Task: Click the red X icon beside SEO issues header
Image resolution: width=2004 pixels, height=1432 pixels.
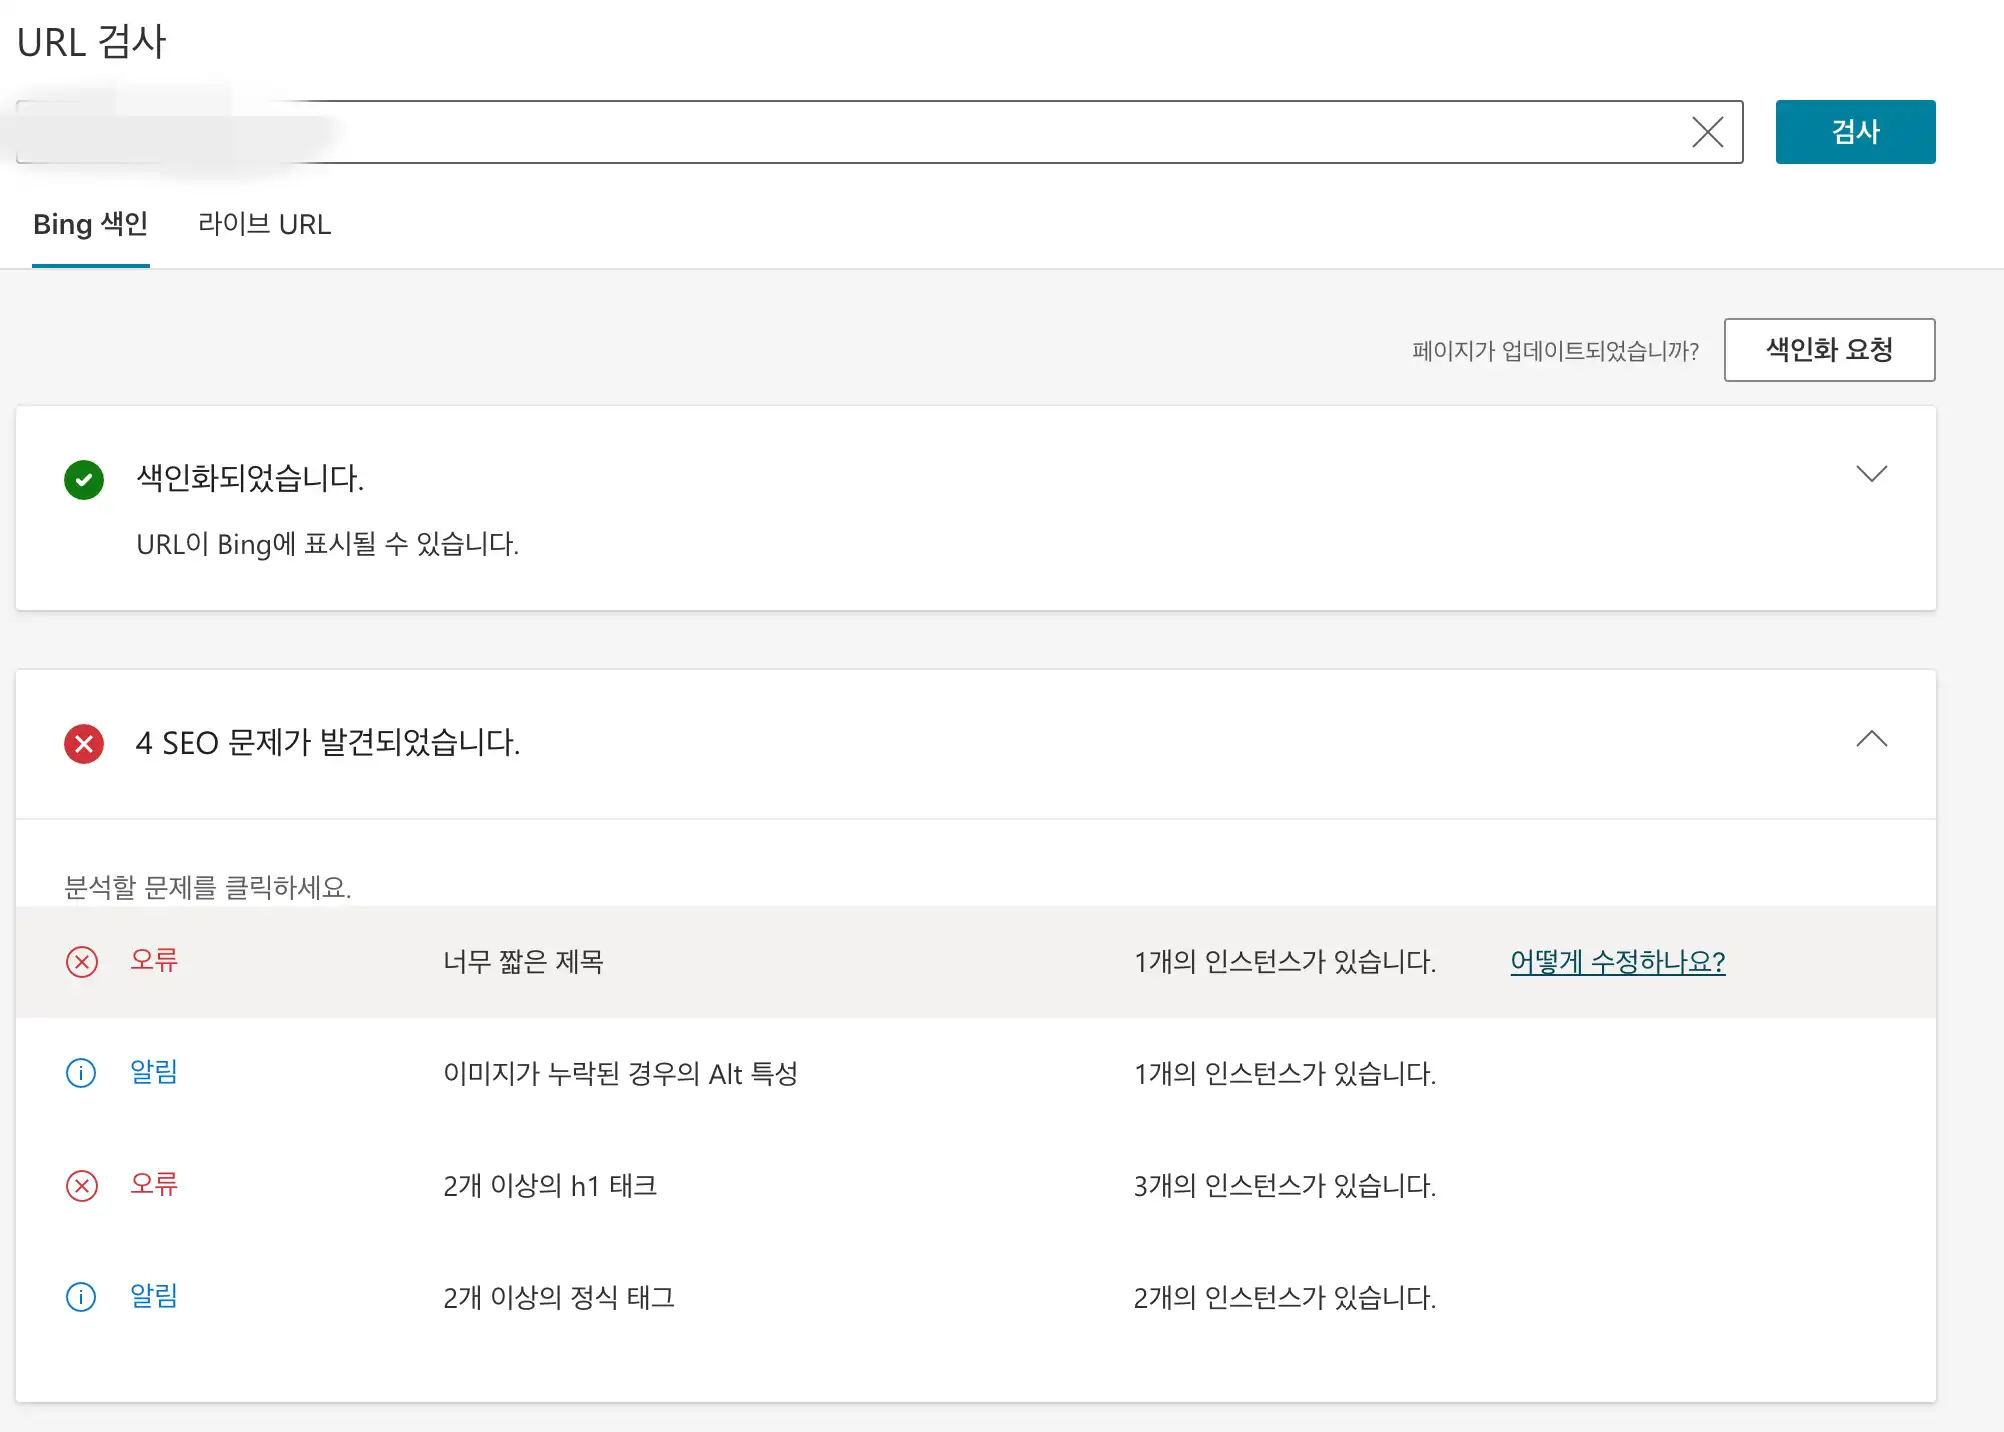Action: [x=83, y=744]
